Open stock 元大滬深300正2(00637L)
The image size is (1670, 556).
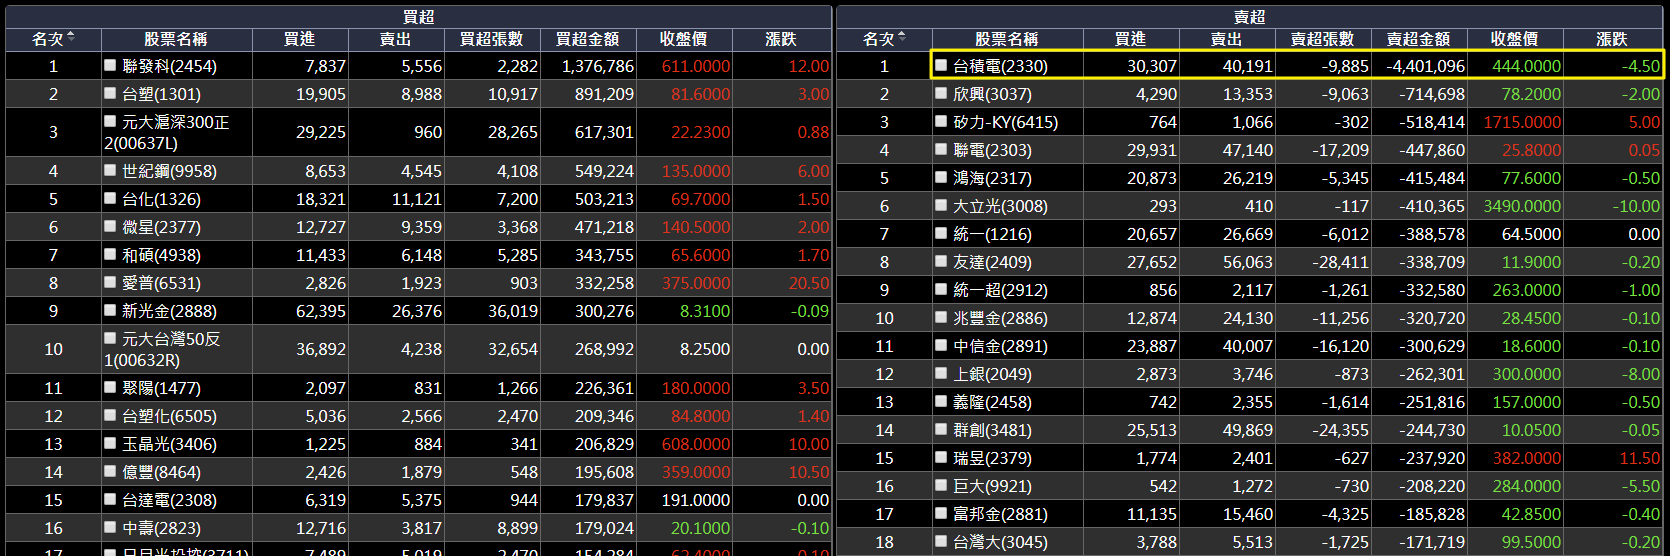pyautogui.click(x=167, y=132)
